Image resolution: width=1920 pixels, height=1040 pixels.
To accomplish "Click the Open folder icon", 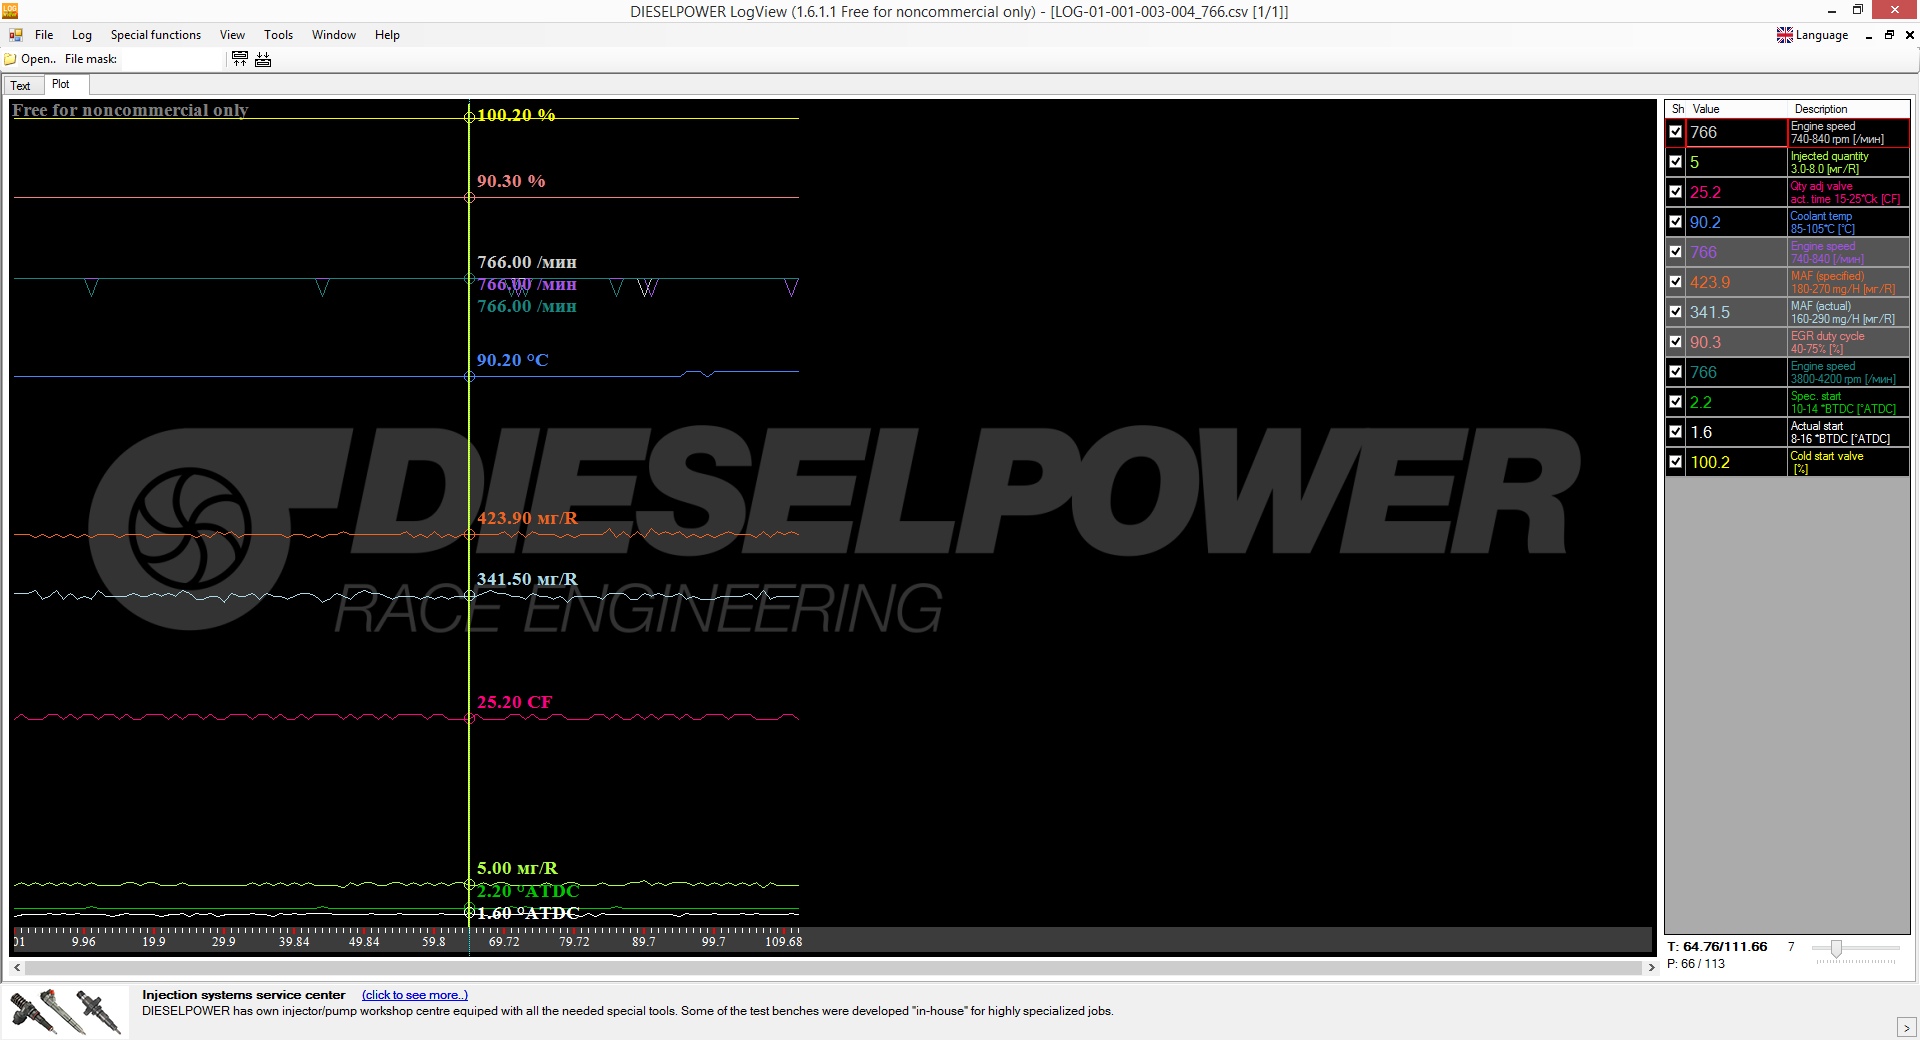I will click(11, 59).
